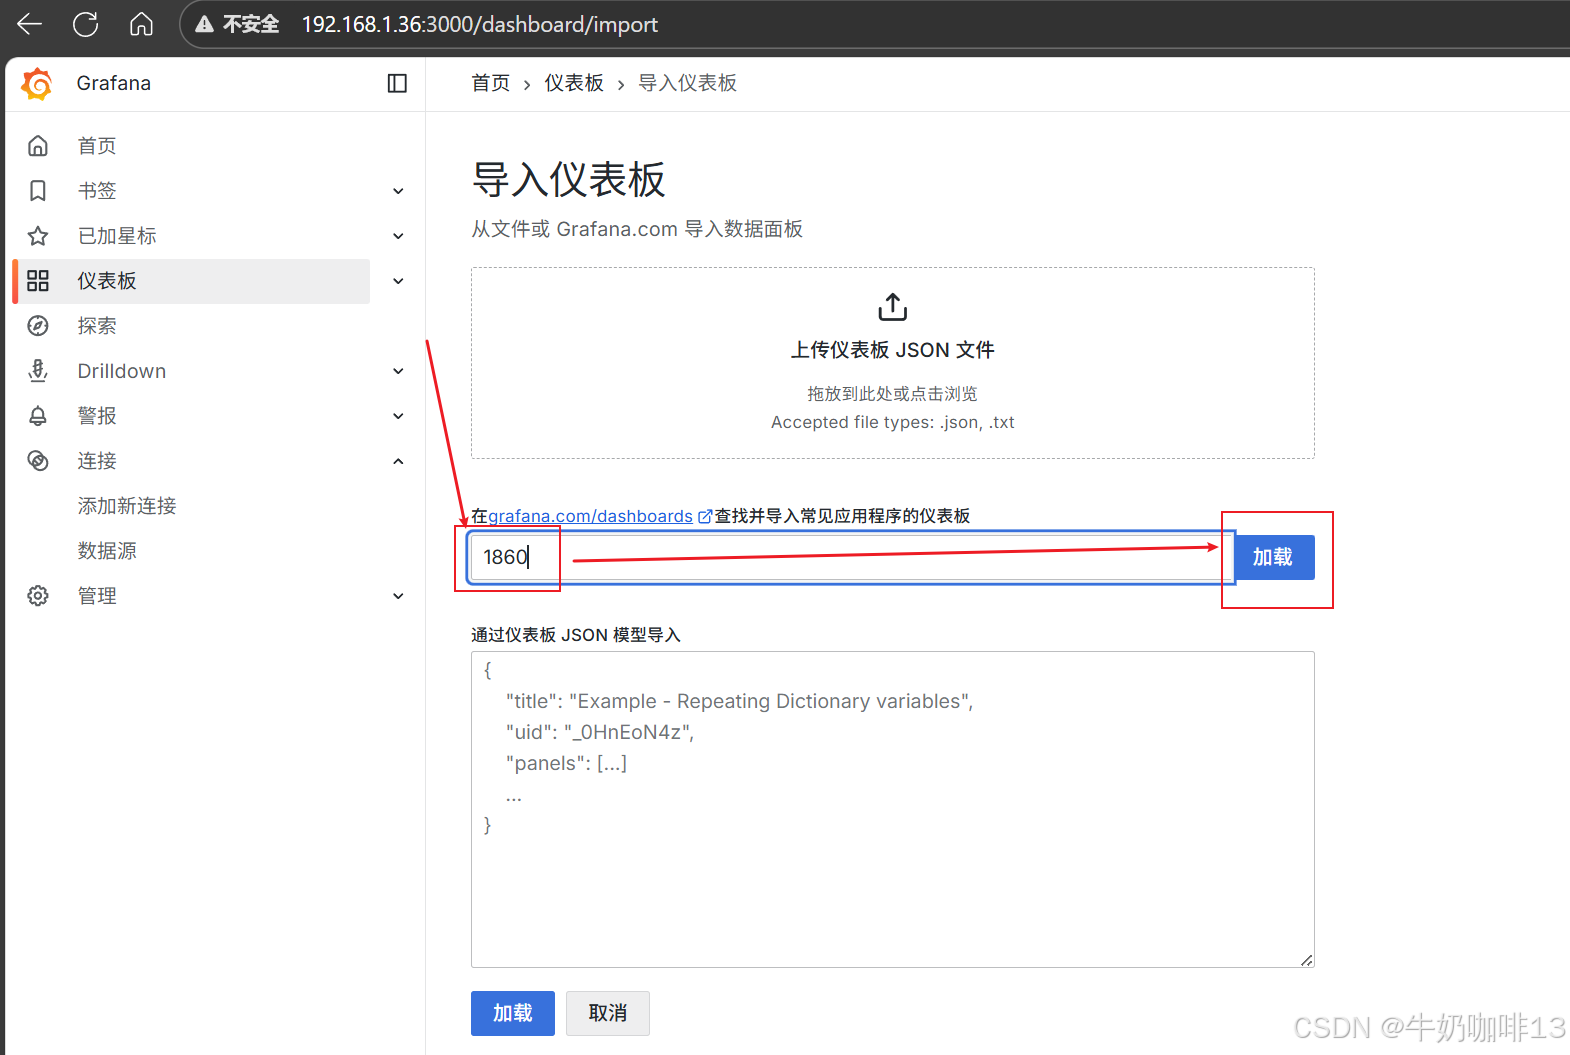This screenshot has width=1570, height=1055.
Task: Click the 取消 button
Action: point(608,1013)
